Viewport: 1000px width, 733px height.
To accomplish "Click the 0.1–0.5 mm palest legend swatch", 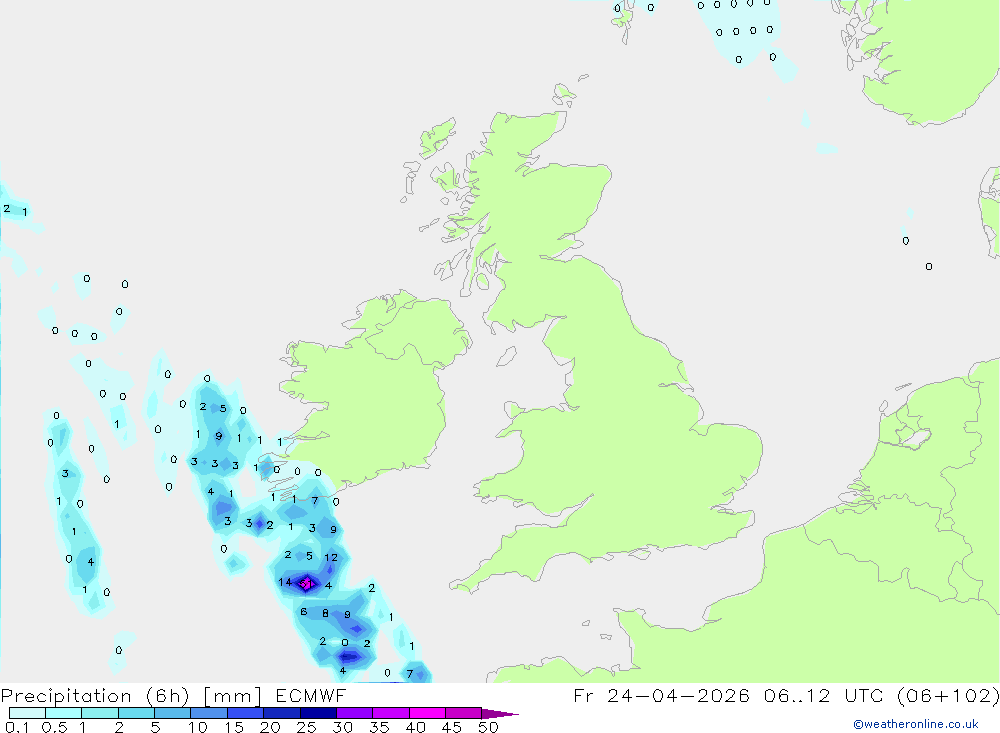I will tap(27, 713).
